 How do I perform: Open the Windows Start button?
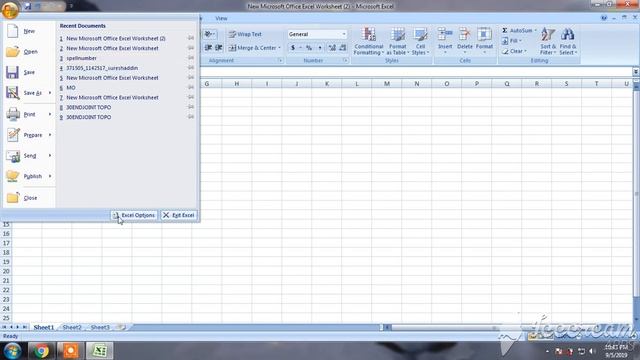(12, 351)
